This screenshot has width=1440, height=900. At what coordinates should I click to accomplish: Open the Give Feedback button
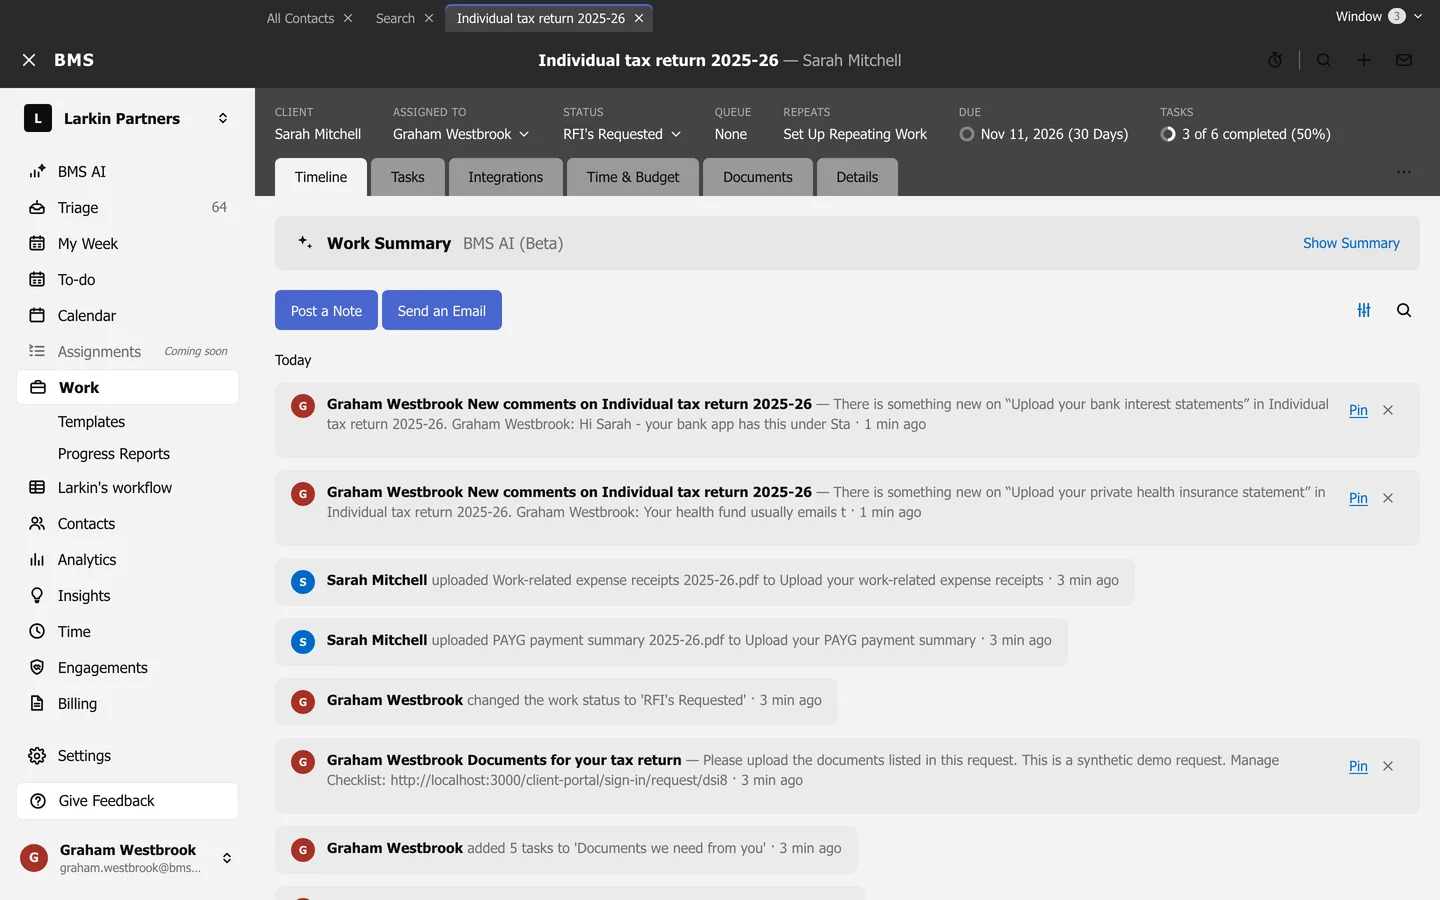pos(128,801)
